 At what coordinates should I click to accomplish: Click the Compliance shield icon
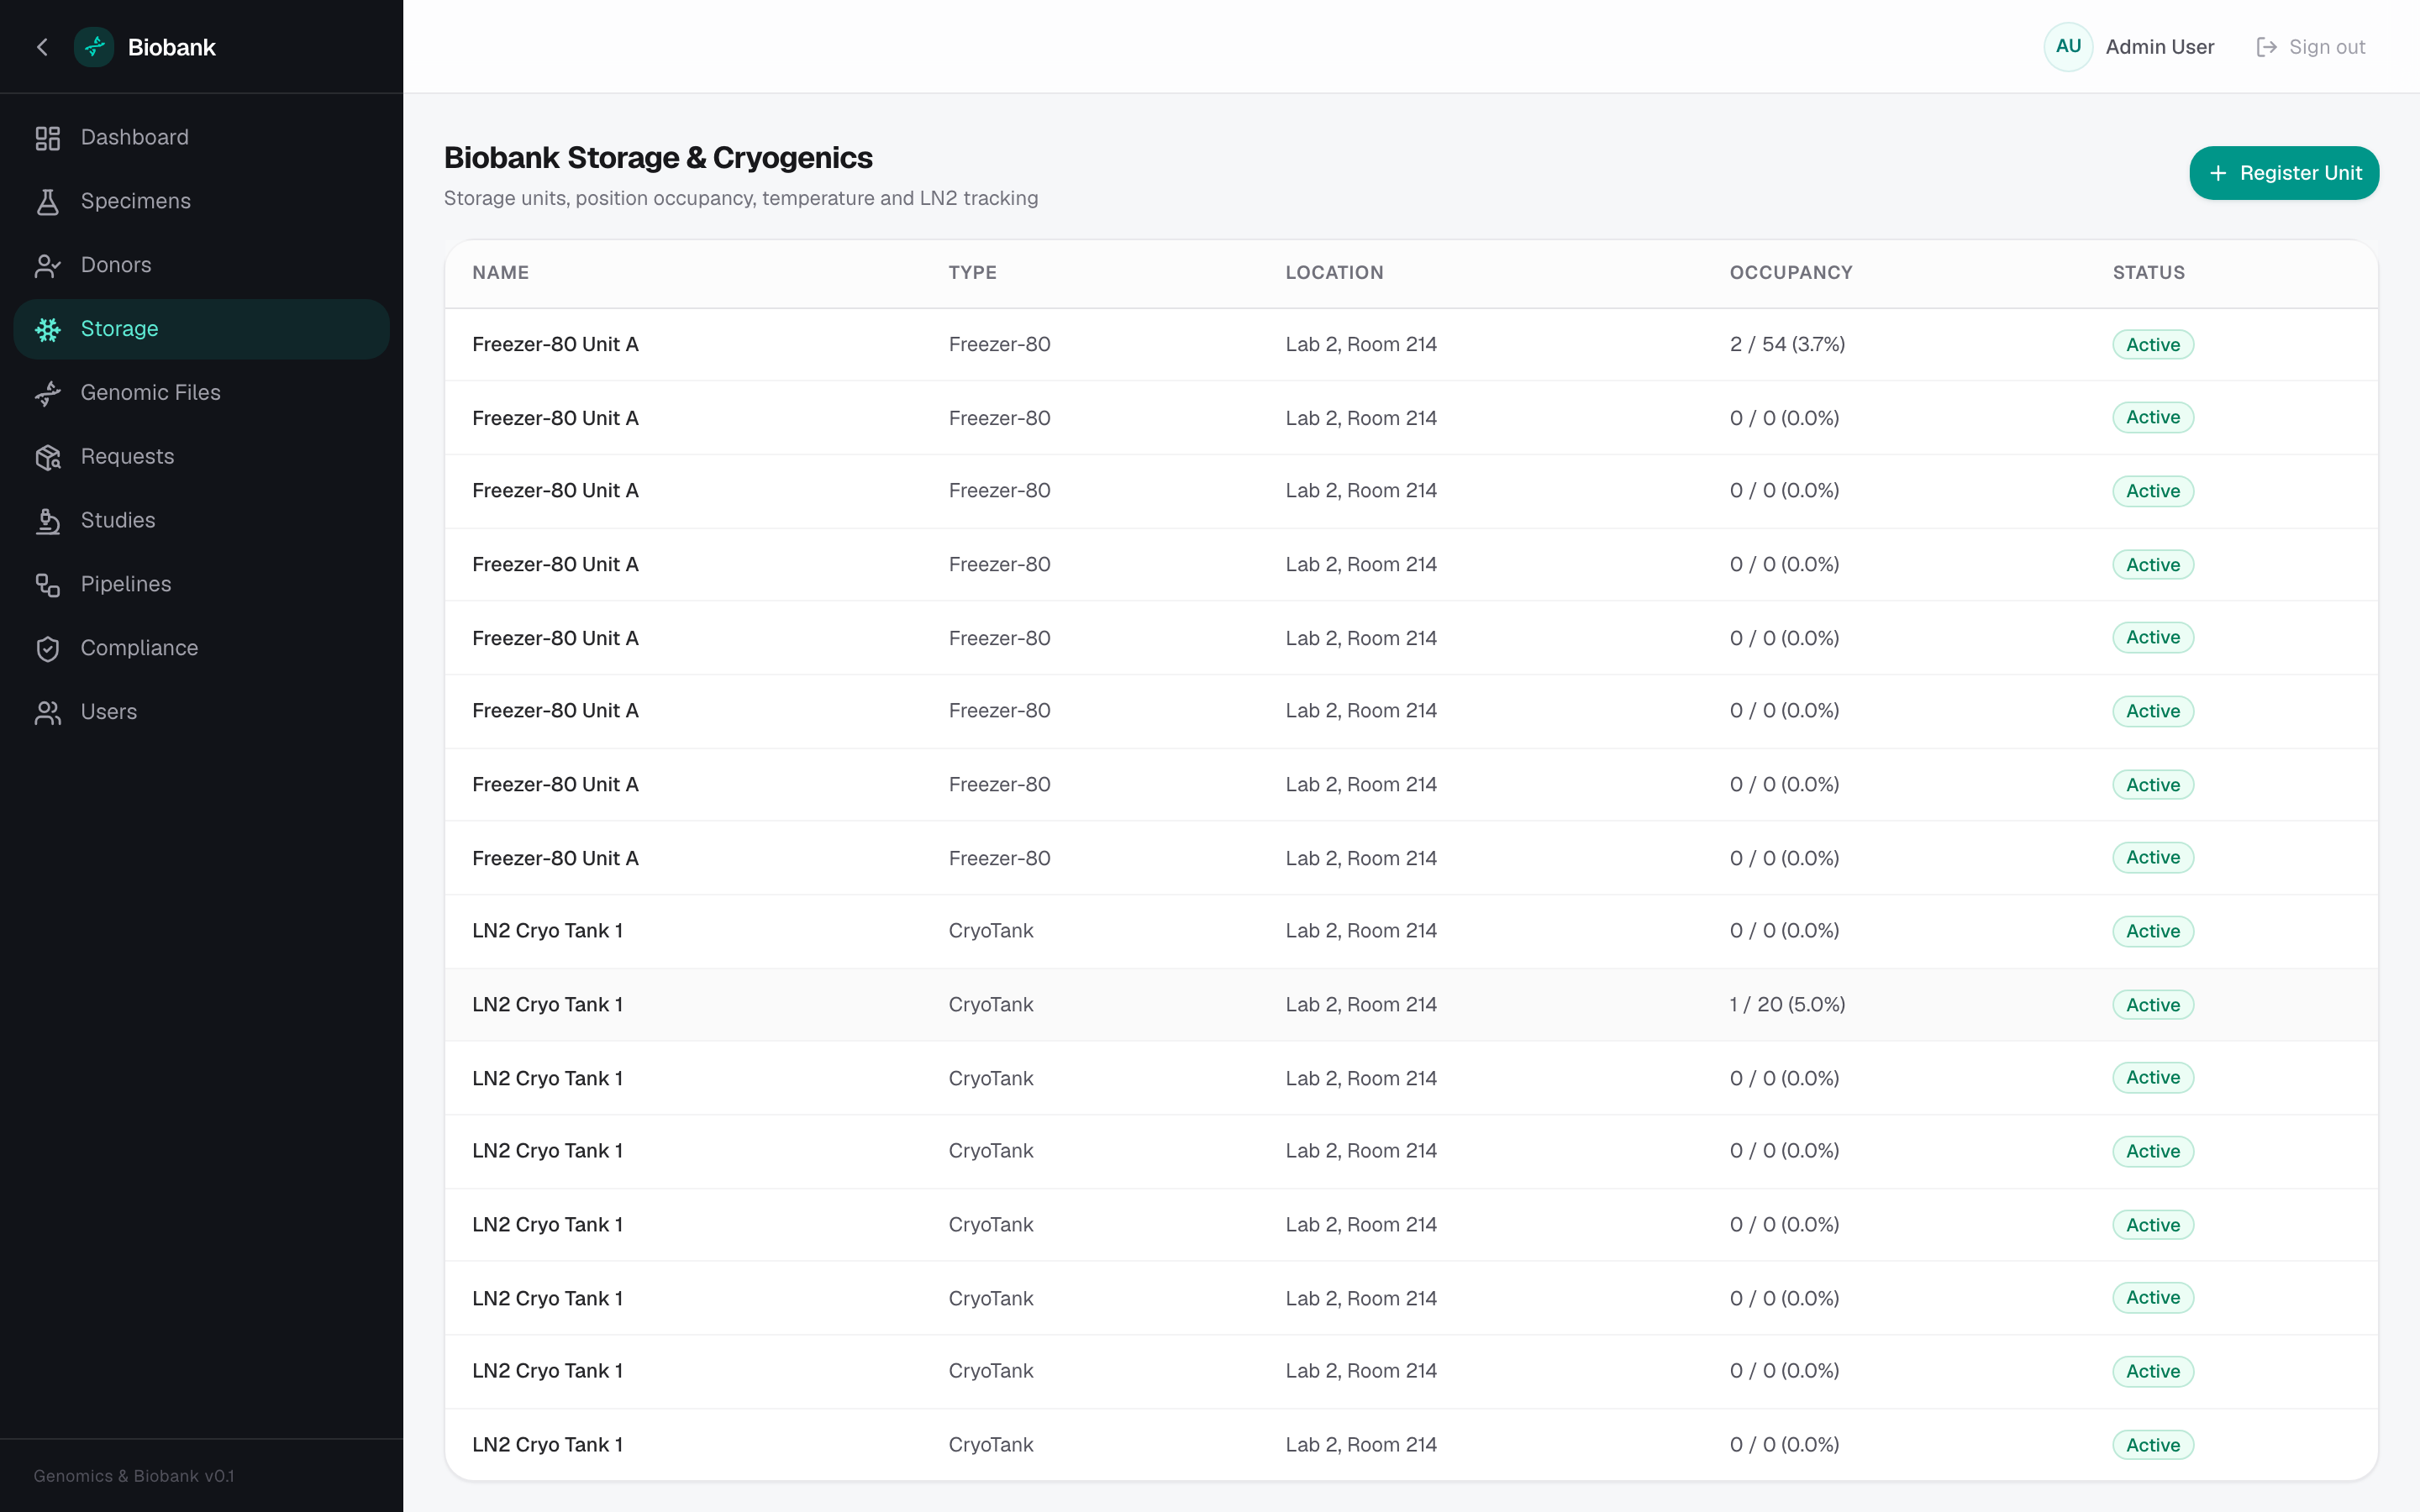click(48, 649)
